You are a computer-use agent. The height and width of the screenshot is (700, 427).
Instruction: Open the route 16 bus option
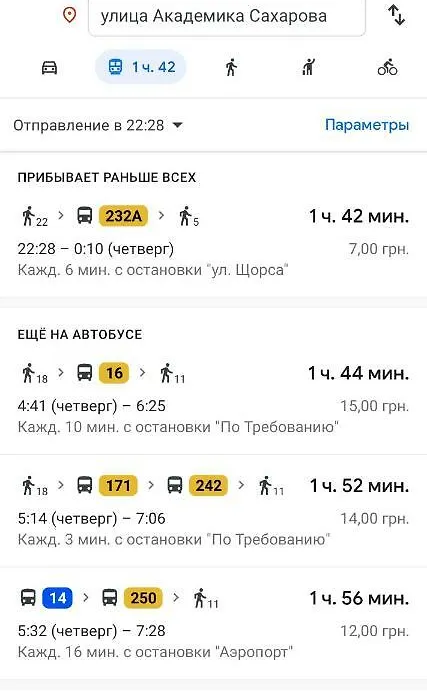214,397
